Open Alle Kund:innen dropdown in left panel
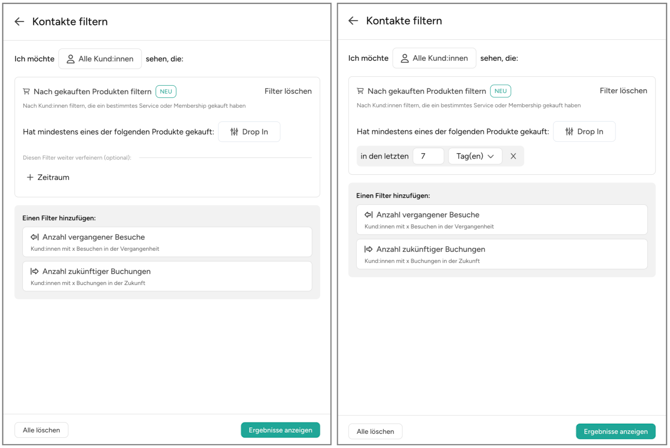The width and height of the screenshot is (670, 448). point(100,59)
